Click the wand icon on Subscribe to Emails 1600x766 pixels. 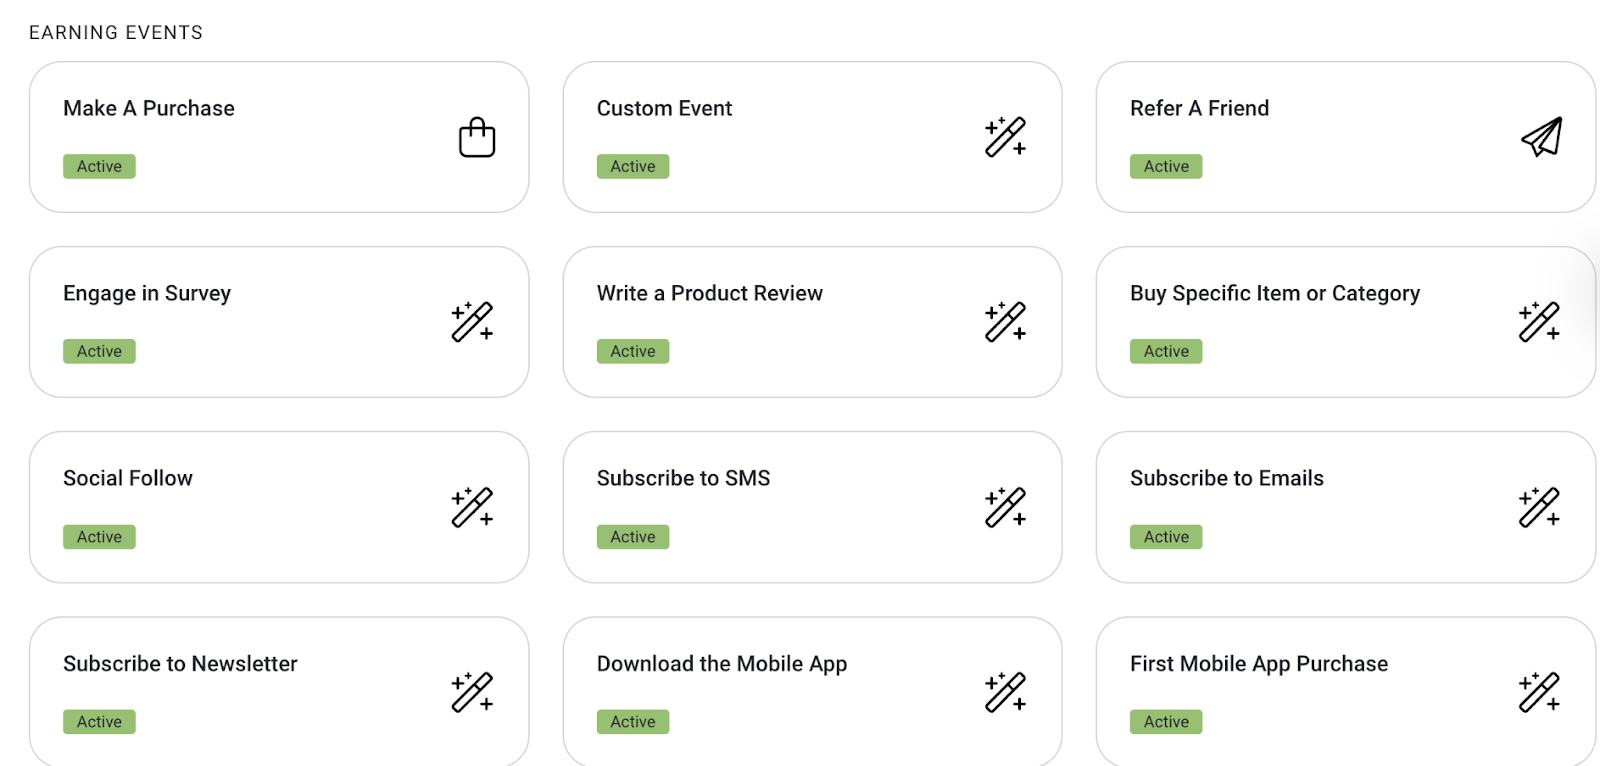coord(1539,507)
